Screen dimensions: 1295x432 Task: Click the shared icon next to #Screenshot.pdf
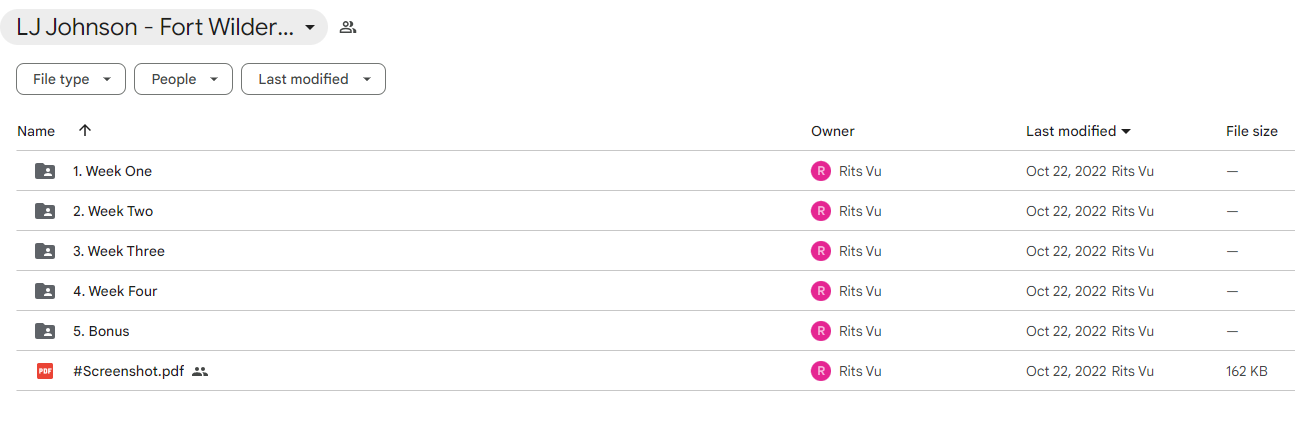(200, 371)
